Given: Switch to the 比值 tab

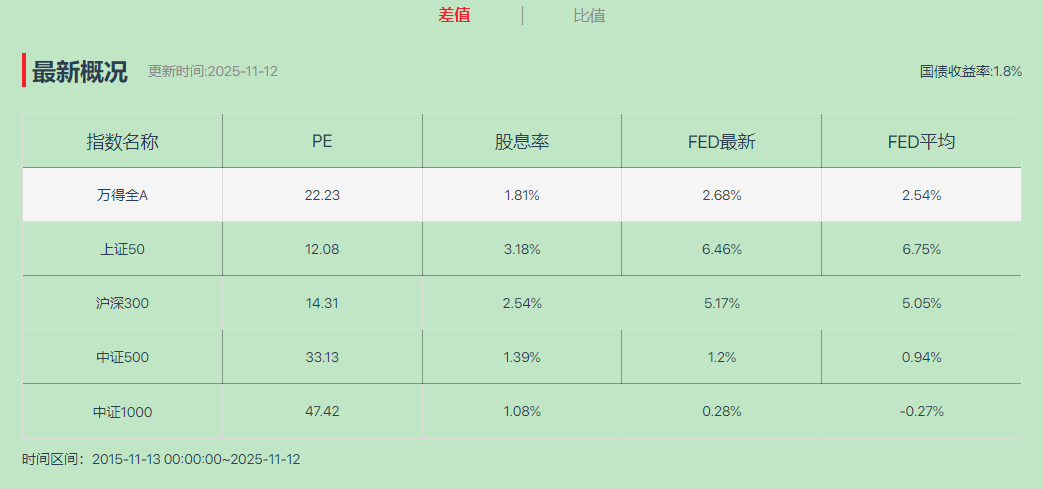Looking at the screenshot, I should [x=589, y=16].
